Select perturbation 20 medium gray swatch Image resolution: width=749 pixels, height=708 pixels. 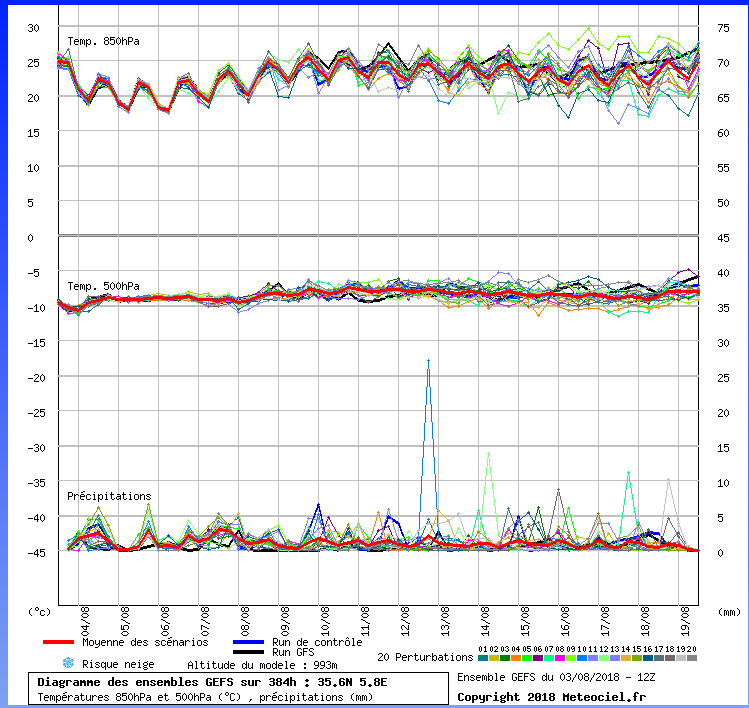692,658
